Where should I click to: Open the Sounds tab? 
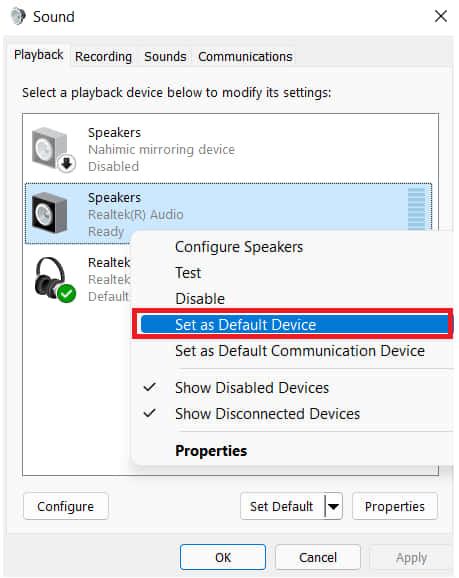coord(165,57)
